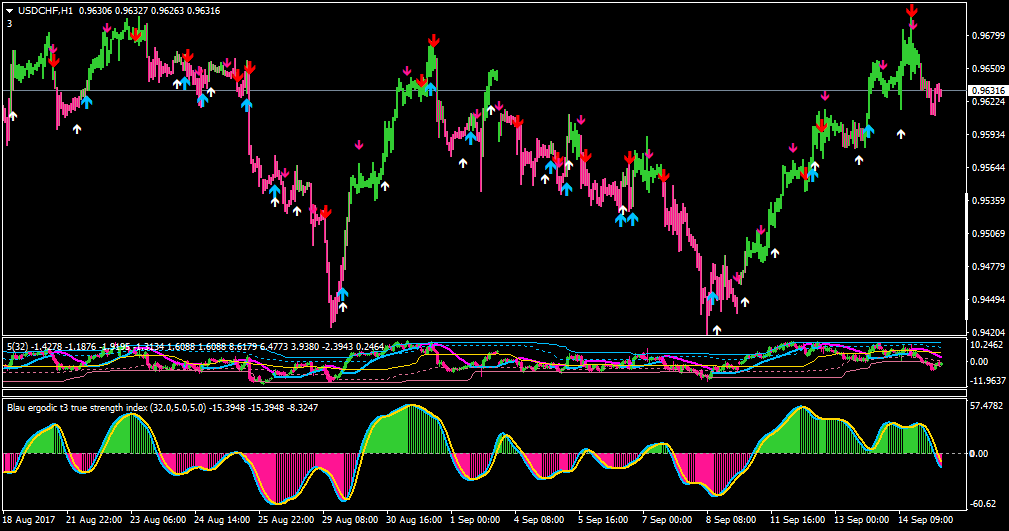1009x531 pixels.
Task: Select the USDCHF,H1 chart title text
Action: click(45, 10)
